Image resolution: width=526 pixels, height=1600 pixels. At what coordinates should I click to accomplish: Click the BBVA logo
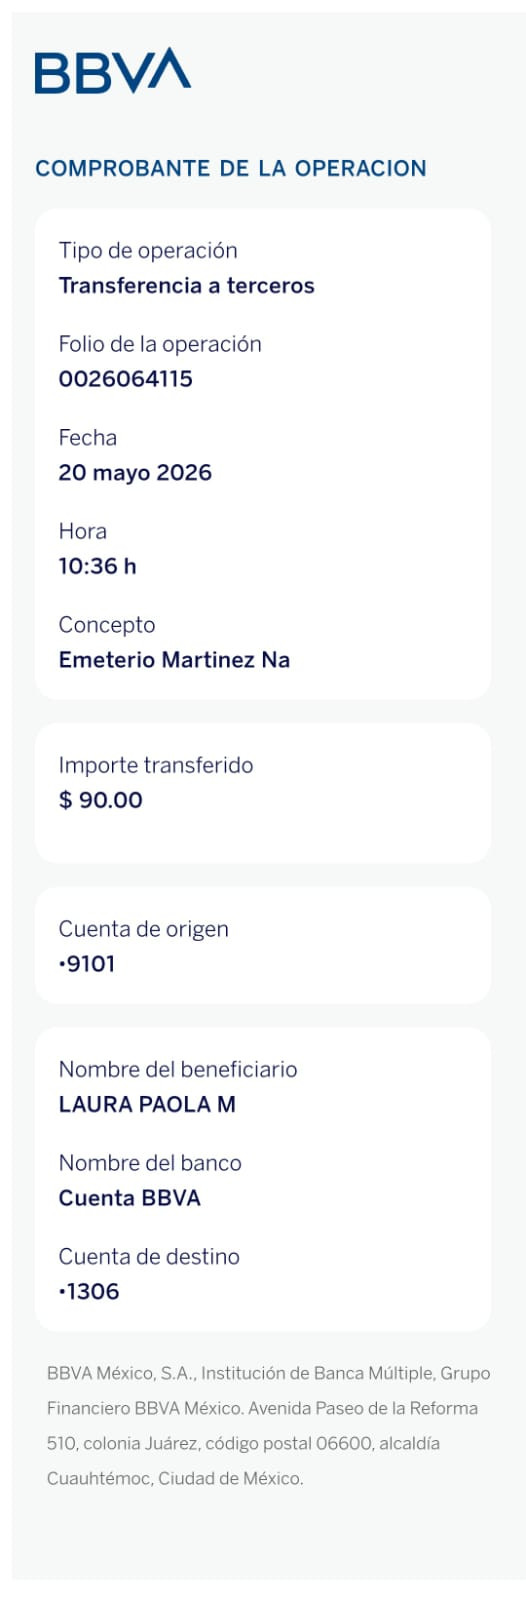click(x=113, y=71)
